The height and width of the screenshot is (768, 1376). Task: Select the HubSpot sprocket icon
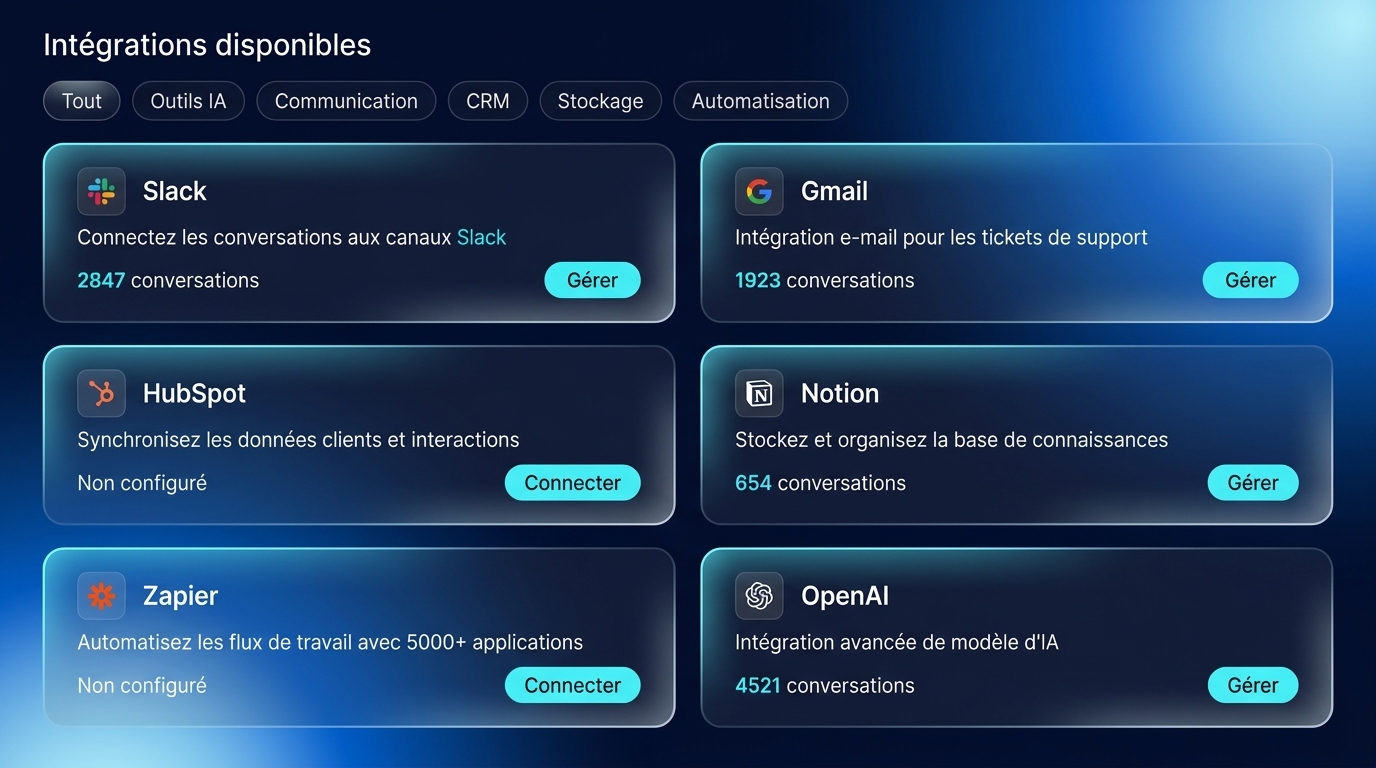pyautogui.click(x=101, y=393)
